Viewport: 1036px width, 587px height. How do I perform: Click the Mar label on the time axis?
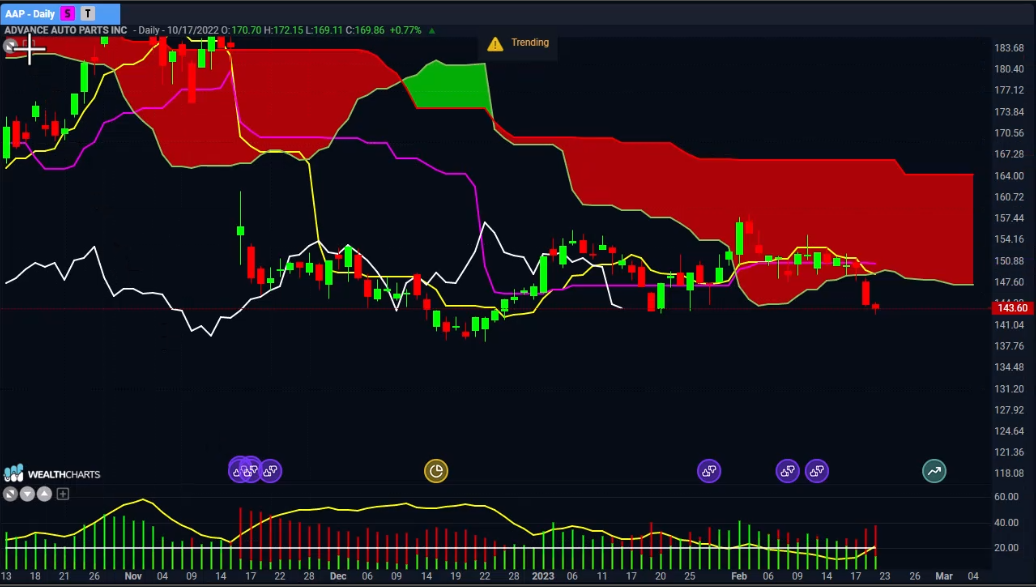pos(944,576)
